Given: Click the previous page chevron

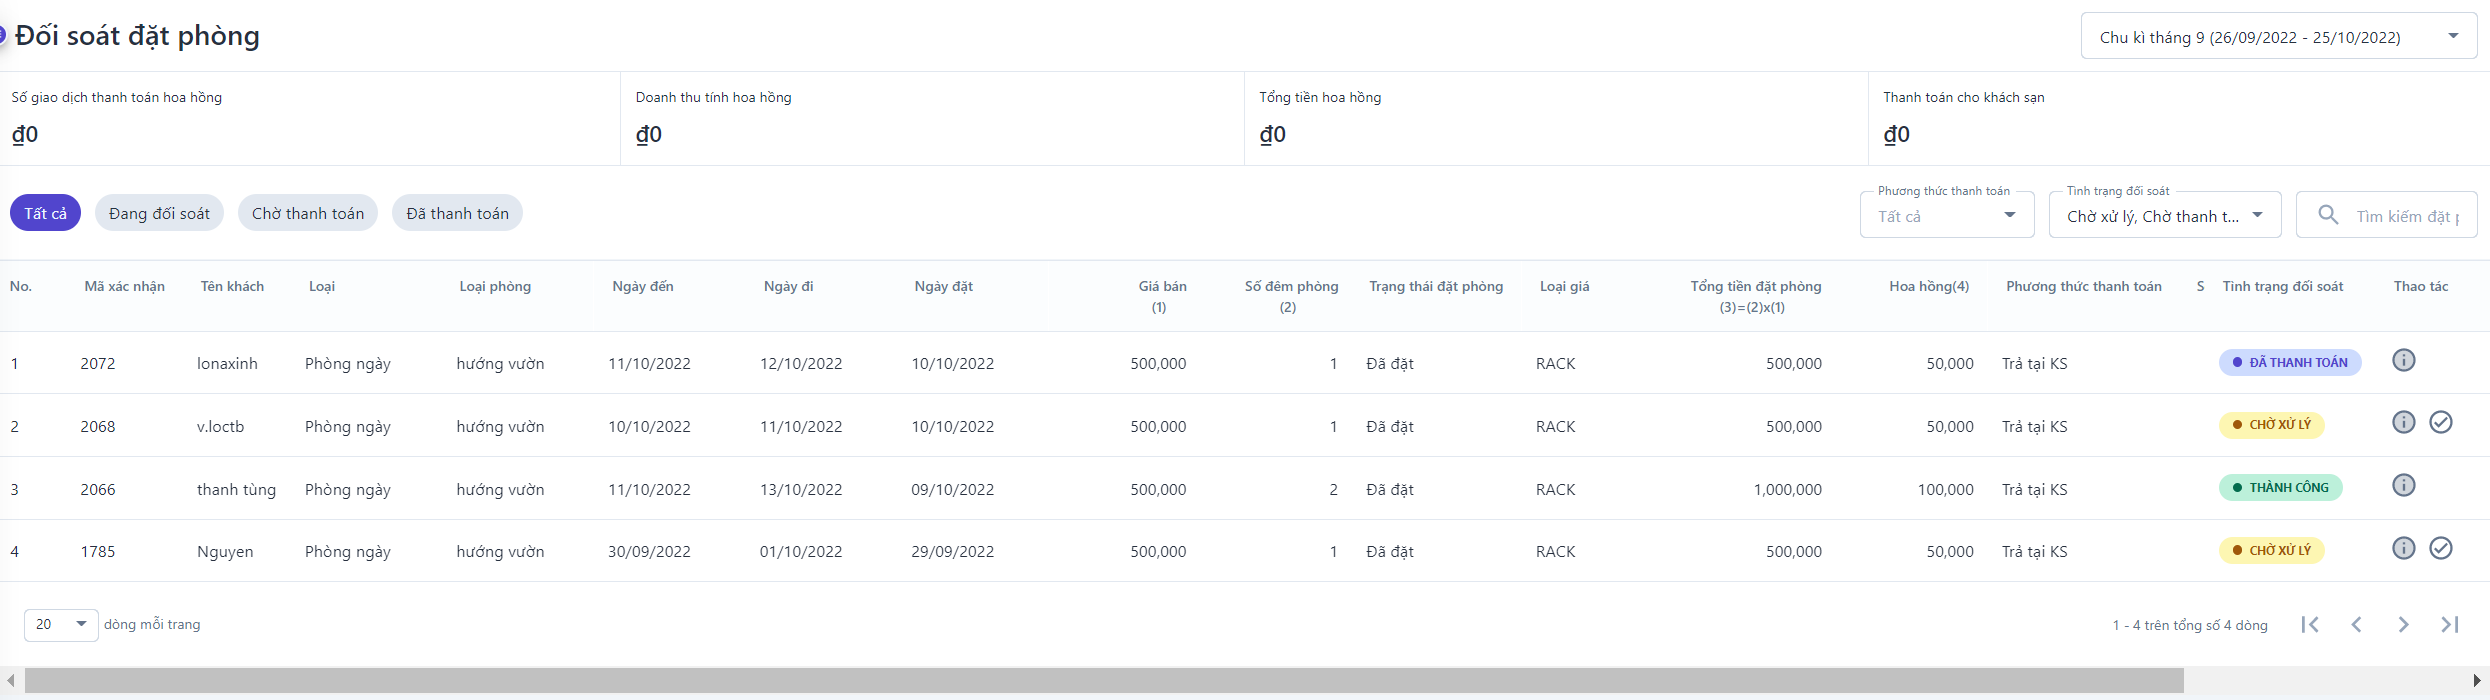Looking at the screenshot, I should (2356, 624).
